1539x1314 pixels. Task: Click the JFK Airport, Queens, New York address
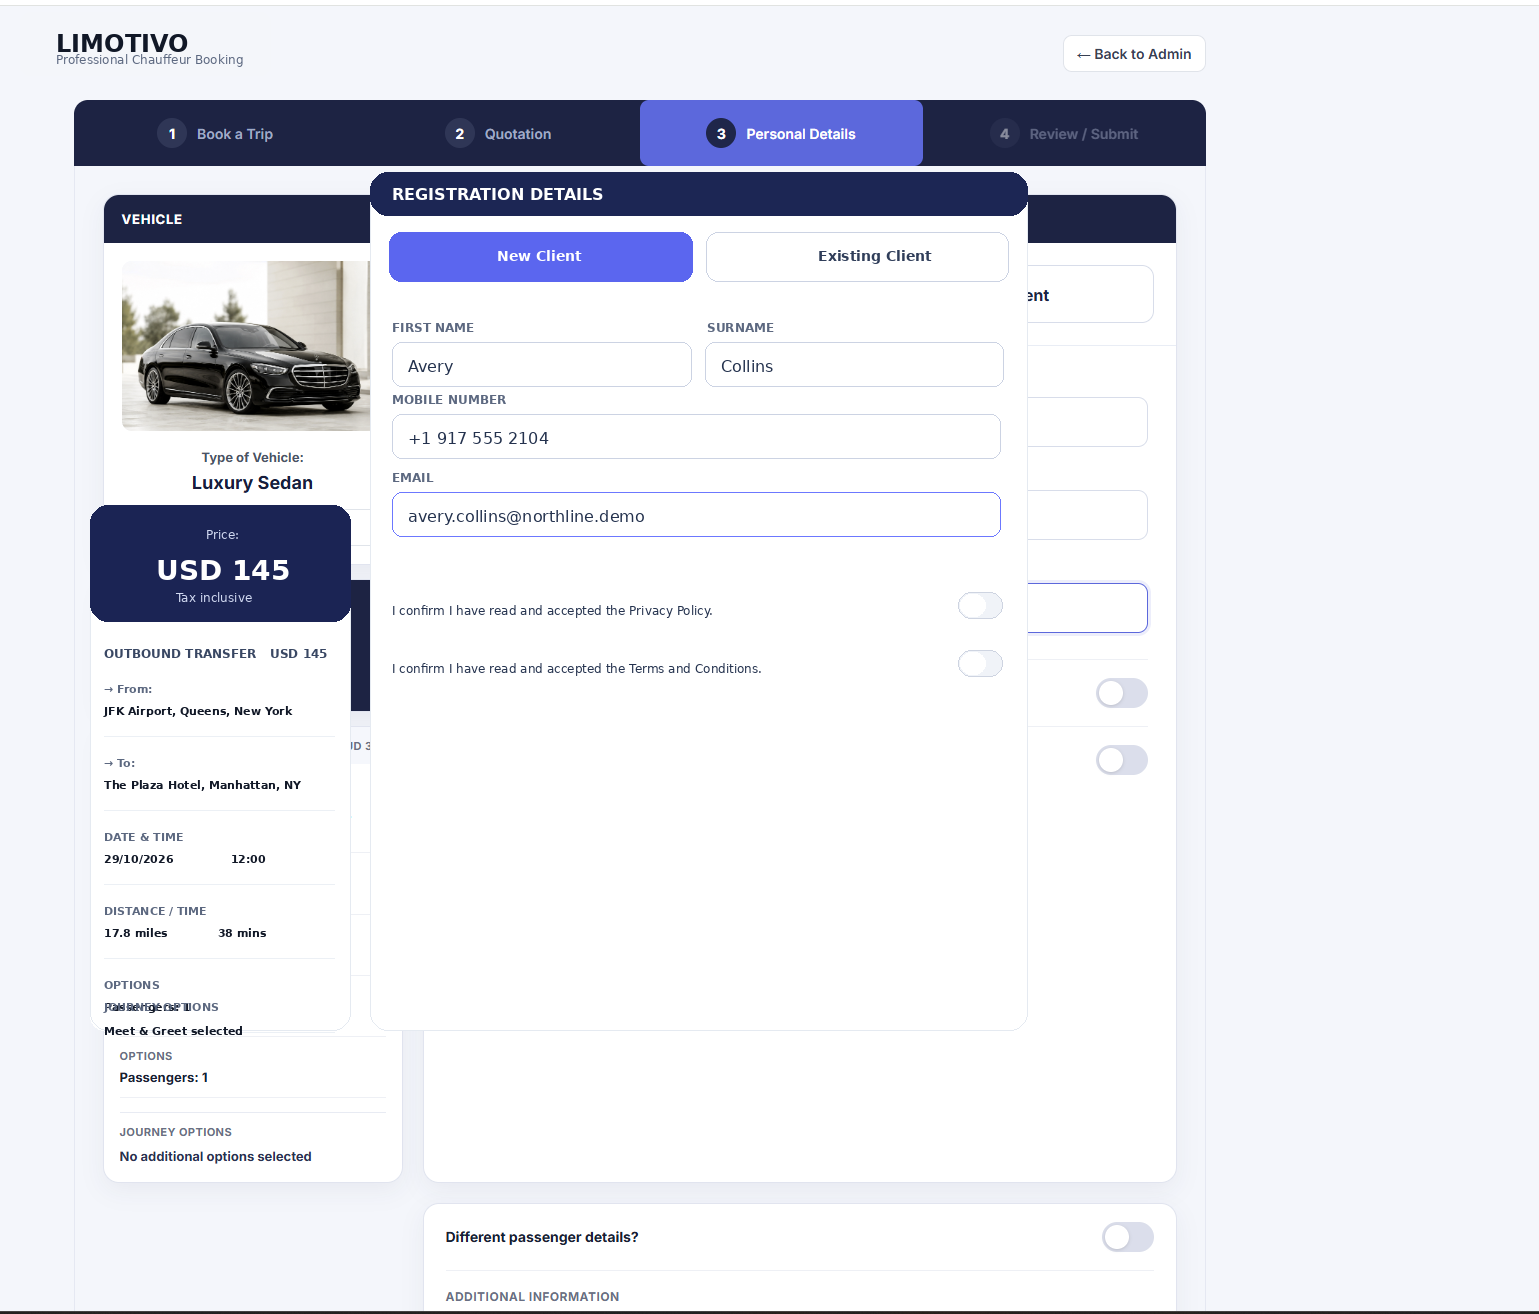[198, 711]
